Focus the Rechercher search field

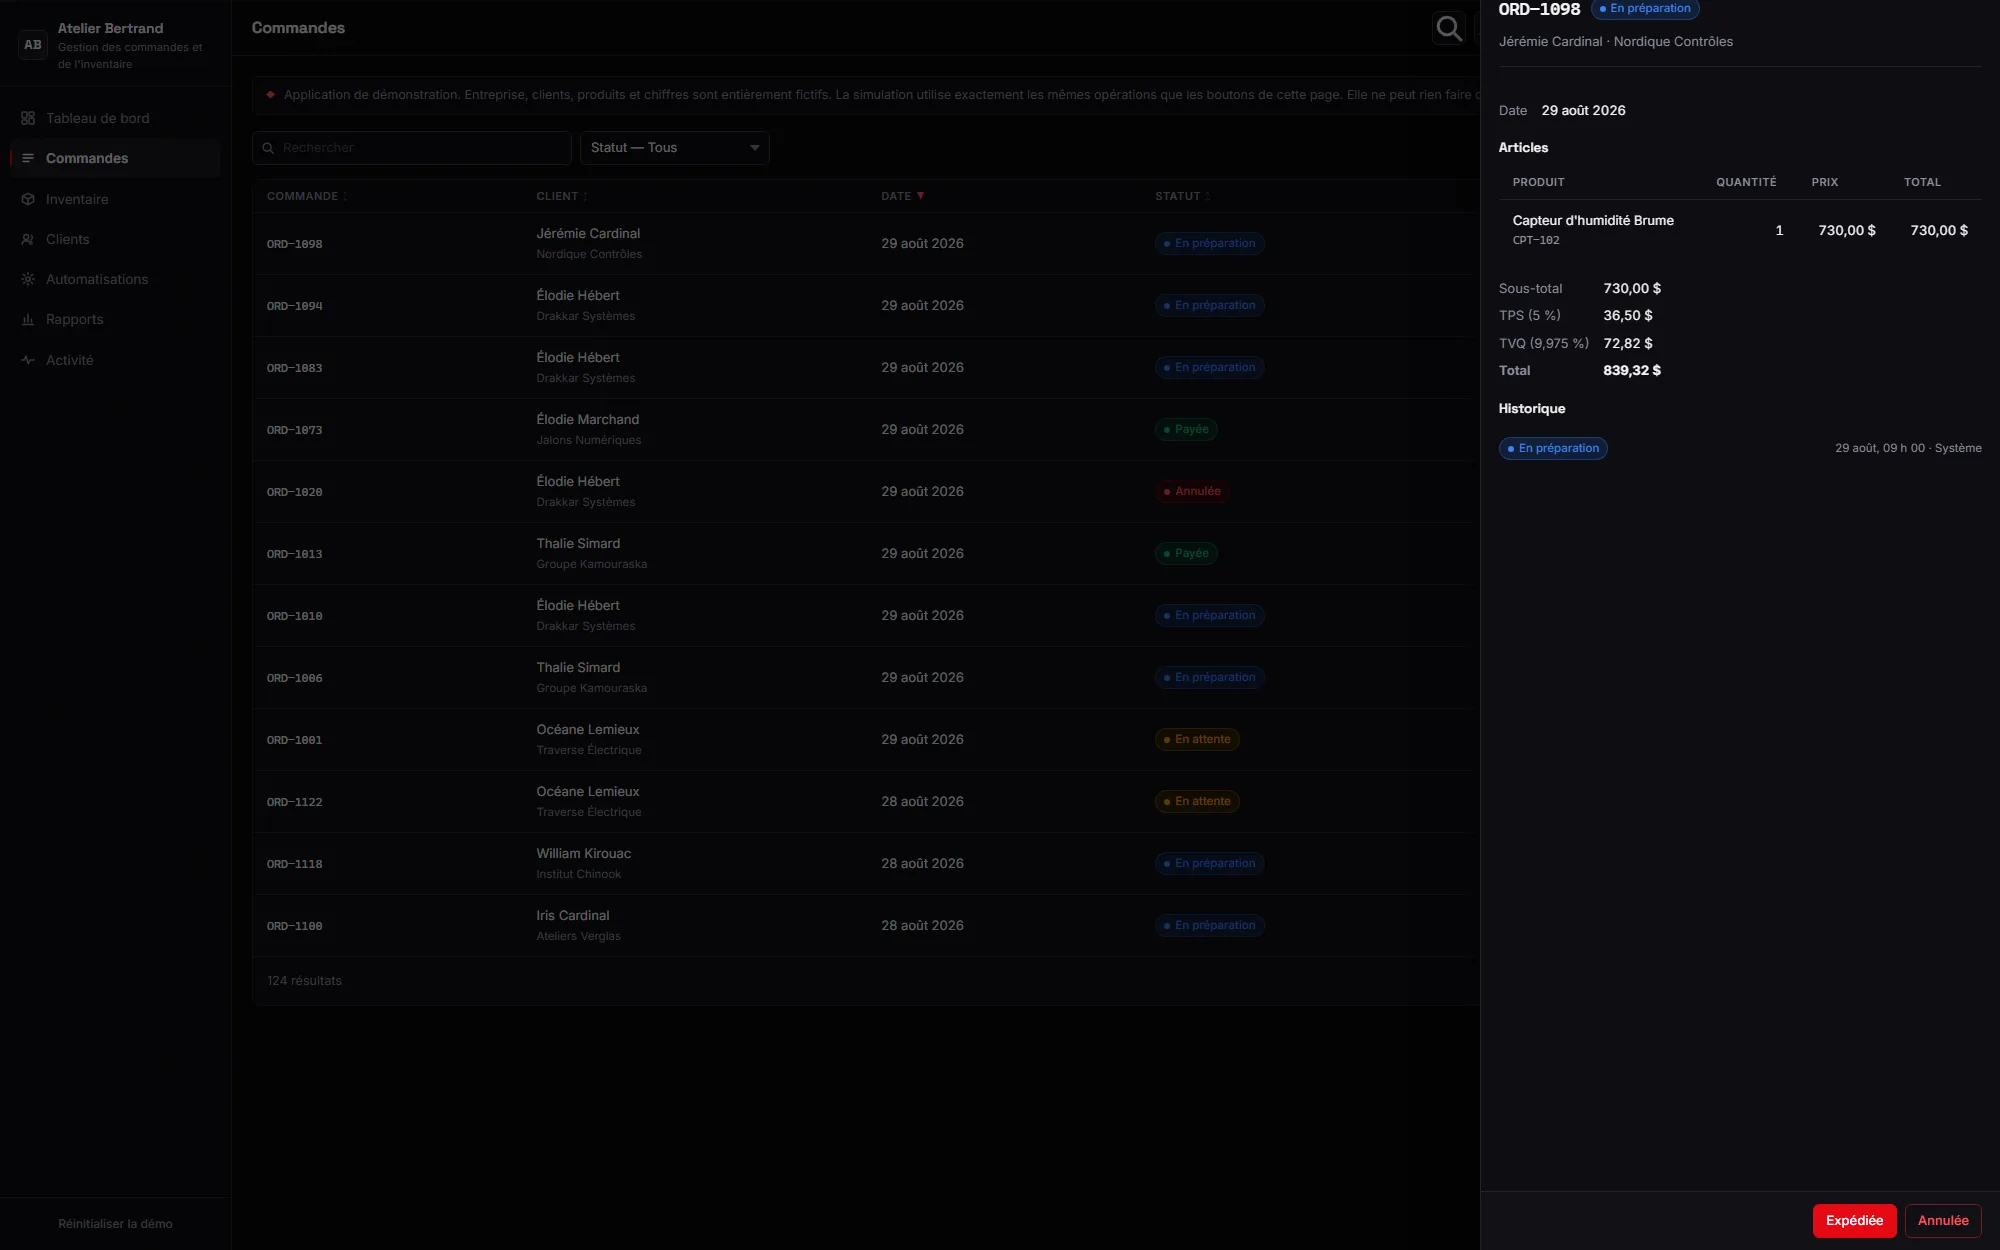point(412,148)
